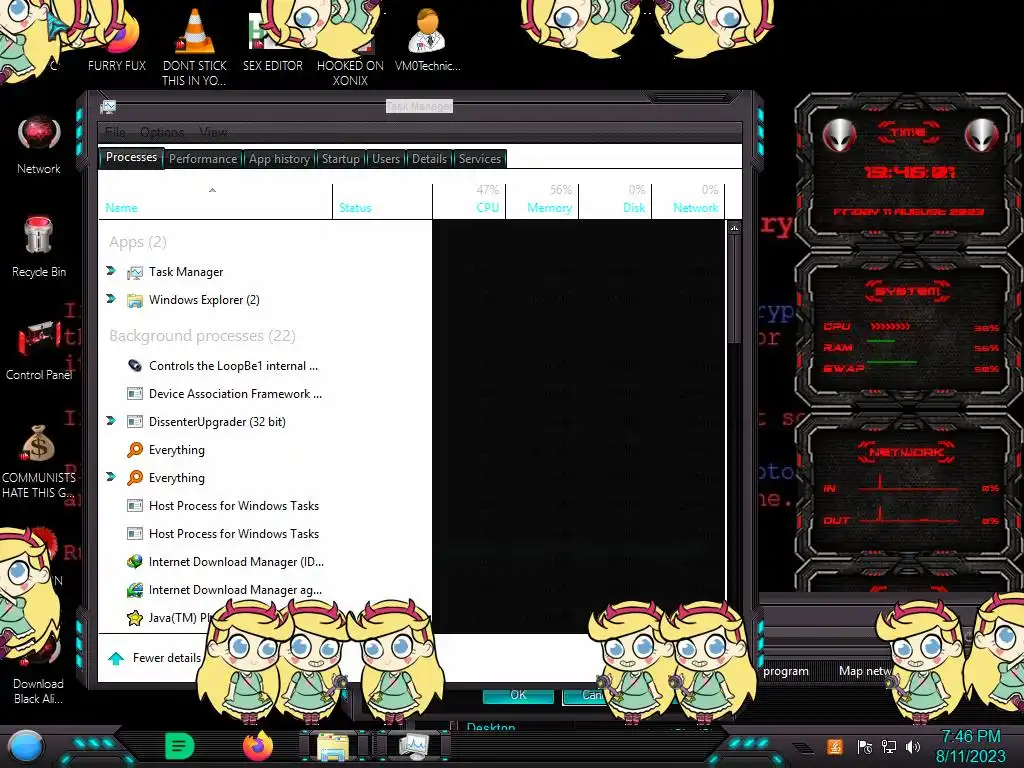This screenshot has width=1024, height=768.
Task: Open the money bag COMMUNISTS HATE THIS shortcut
Action: (38, 443)
